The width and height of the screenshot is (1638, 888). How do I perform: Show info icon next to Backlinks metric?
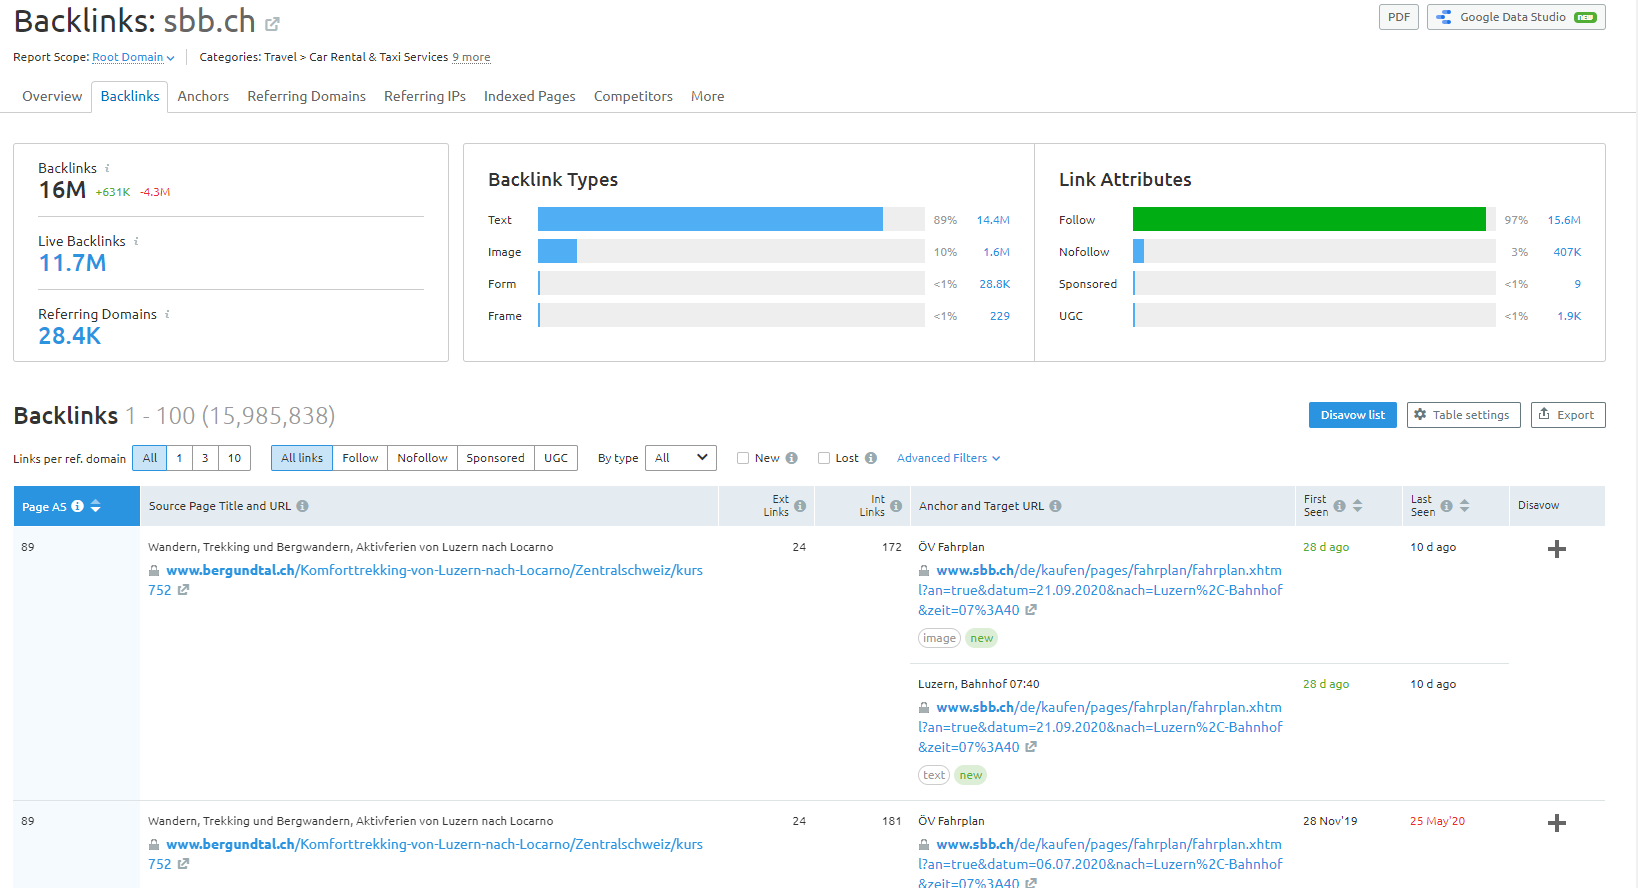pos(107,168)
